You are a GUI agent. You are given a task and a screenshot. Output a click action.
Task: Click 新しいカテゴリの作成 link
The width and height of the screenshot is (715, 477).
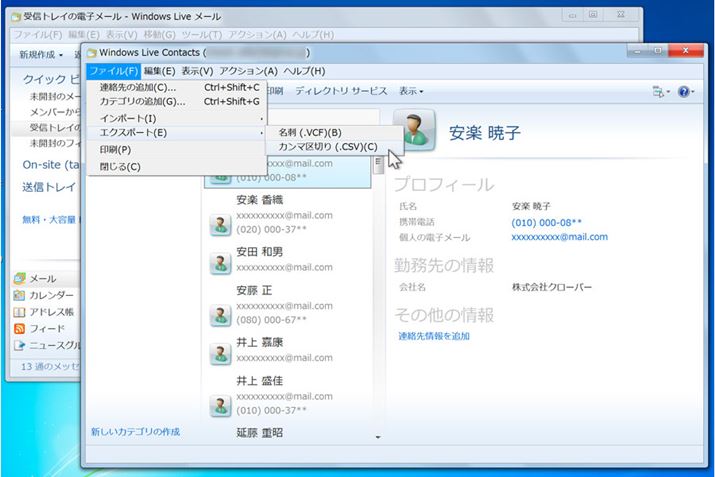(x=135, y=431)
